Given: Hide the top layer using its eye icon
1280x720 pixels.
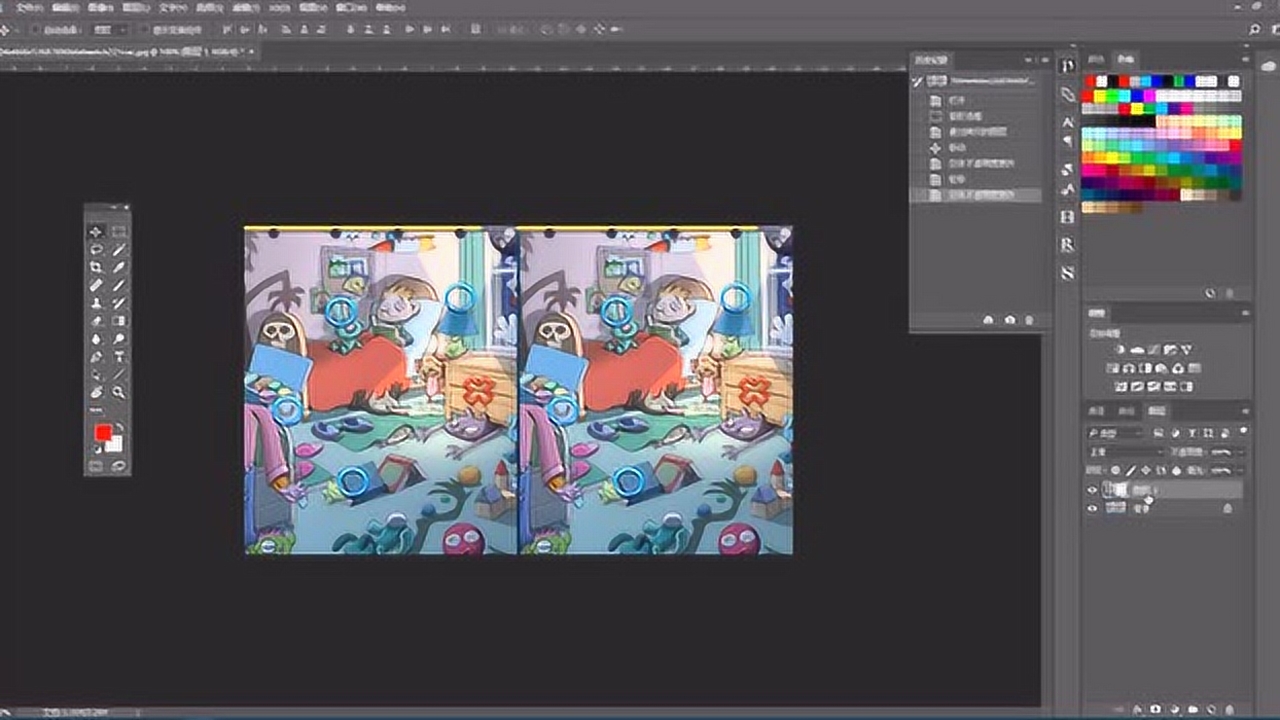Looking at the screenshot, I should tap(1092, 490).
